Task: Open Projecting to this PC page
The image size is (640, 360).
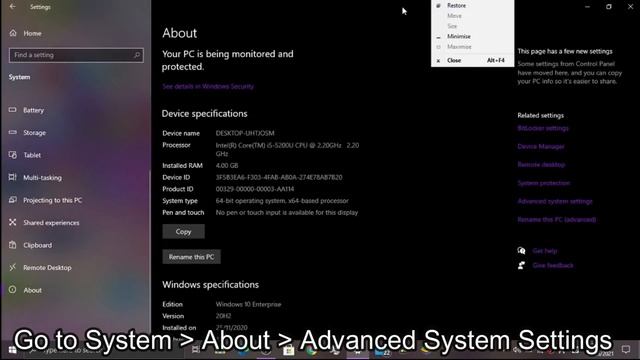Action: 45,200
